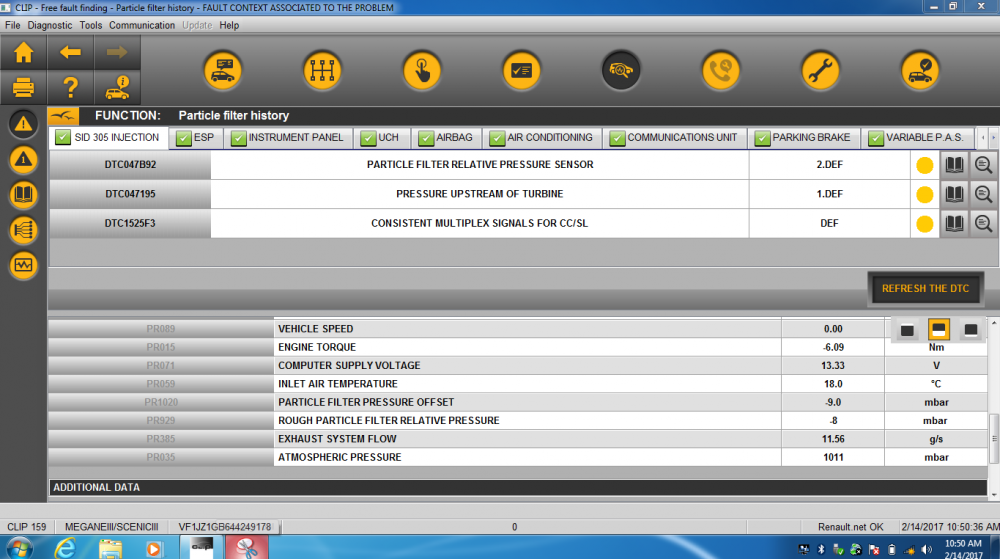
Task: Select the dark car fault-finding icon
Action: pos(621,70)
